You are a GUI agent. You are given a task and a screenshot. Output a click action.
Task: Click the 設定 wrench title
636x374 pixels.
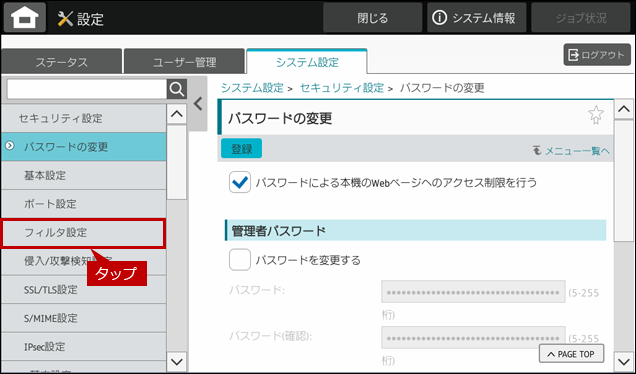(81, 19)
